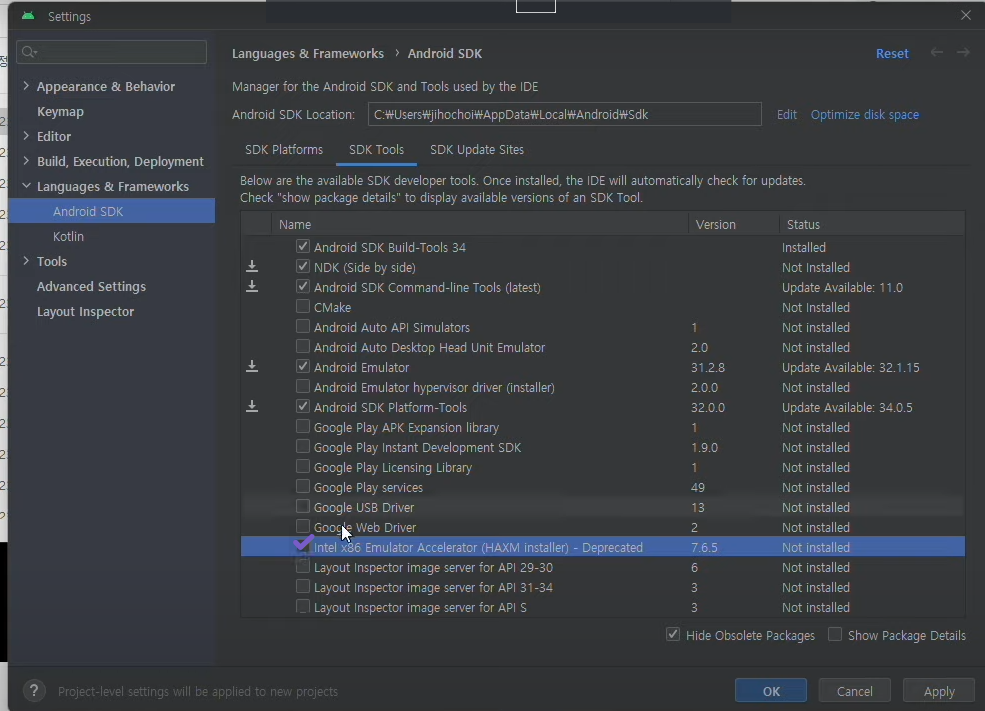Click 'Update Available: 34.0.5' status
This screenshot has height=711, width=985.
(x=847, y=408)
